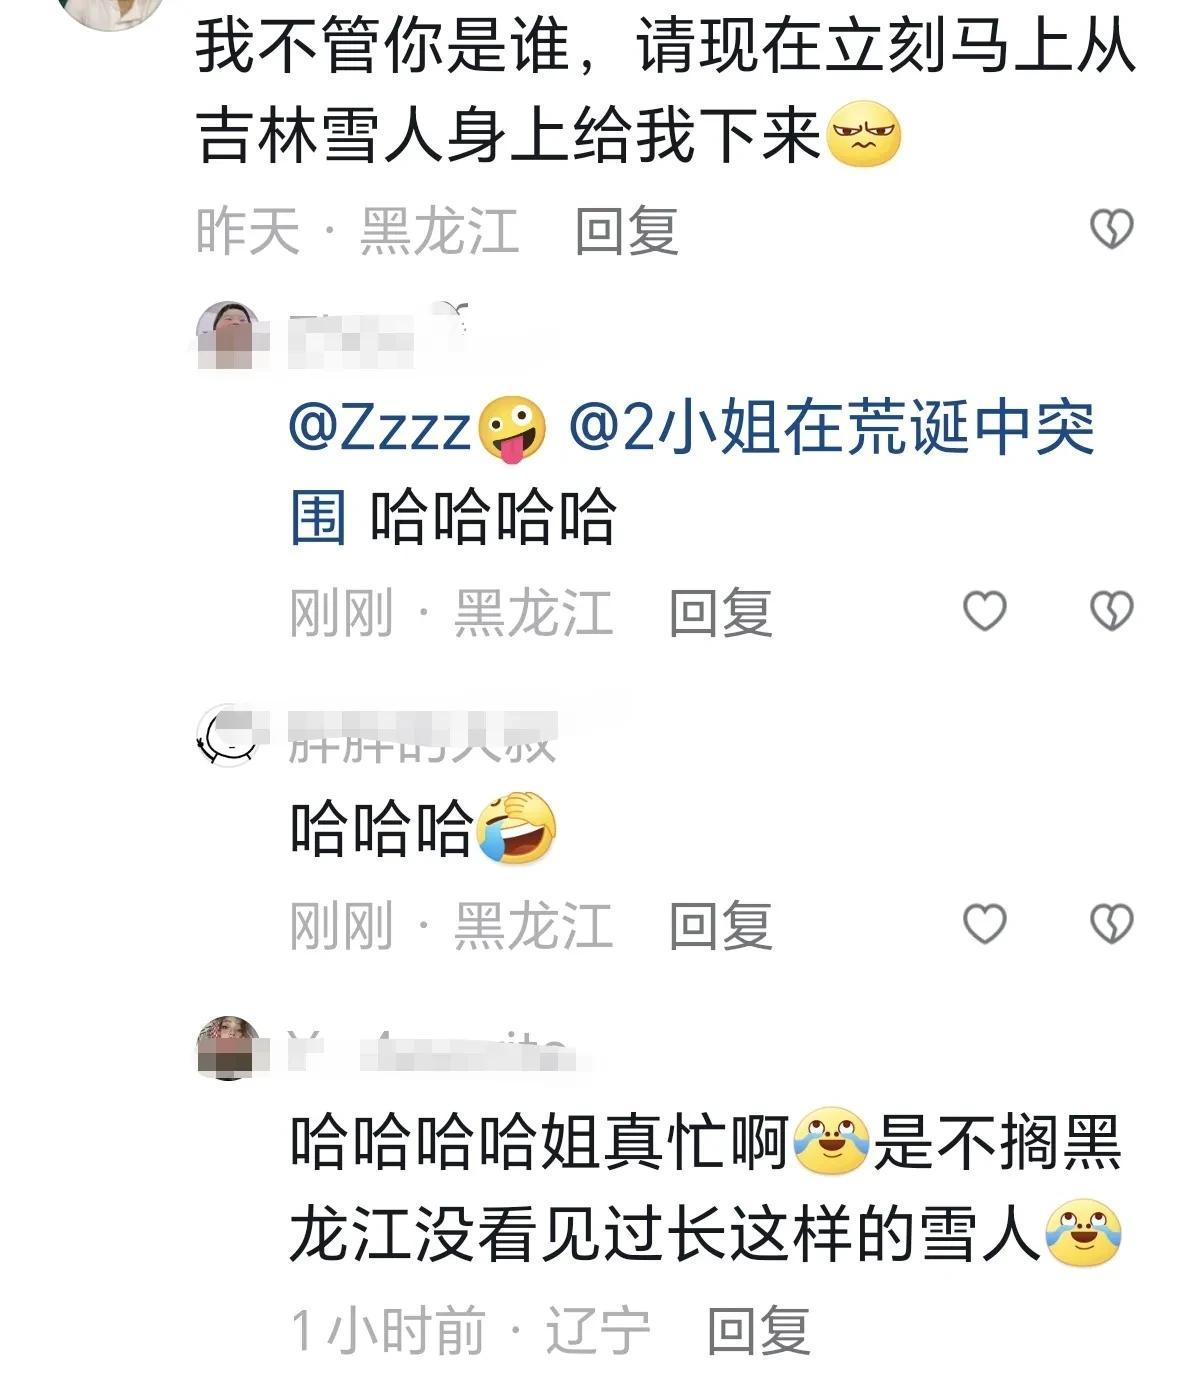Like the 哈哈哈 laughing emoji comment

[984, 924]
